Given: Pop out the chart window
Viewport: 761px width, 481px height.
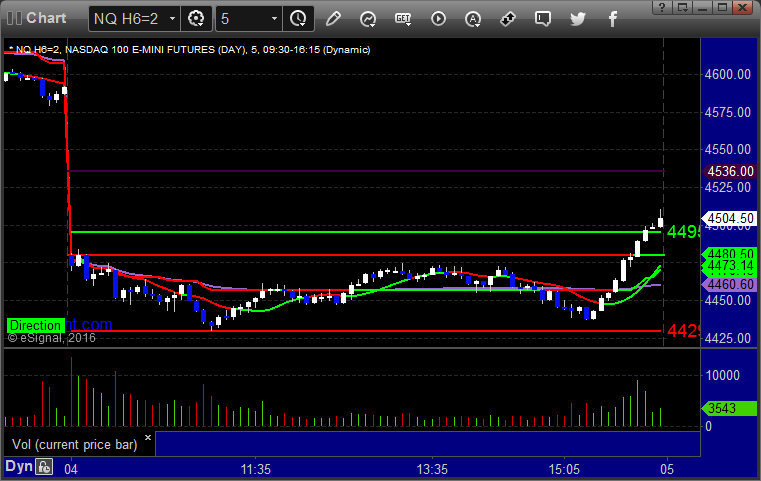Looking at the screenshot, I should 682,7.
